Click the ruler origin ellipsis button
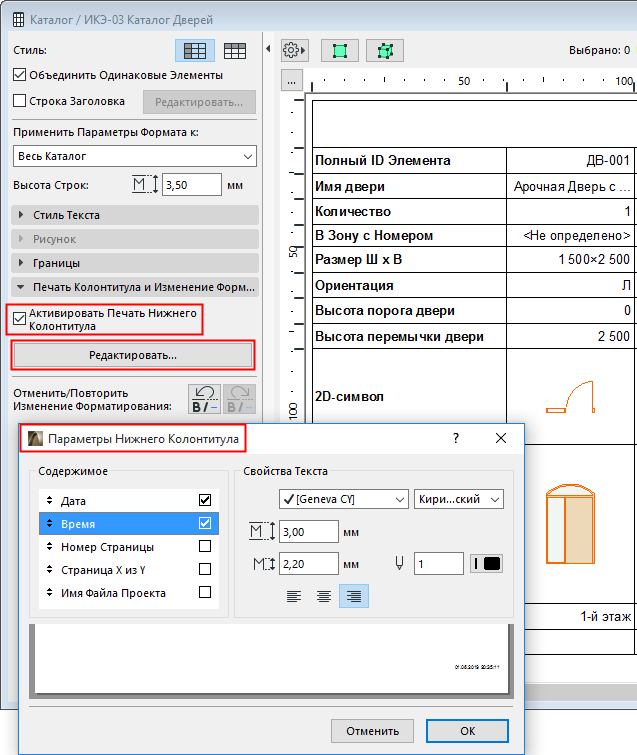The height and width of the screenshot is (755, 637). [292, 80]
